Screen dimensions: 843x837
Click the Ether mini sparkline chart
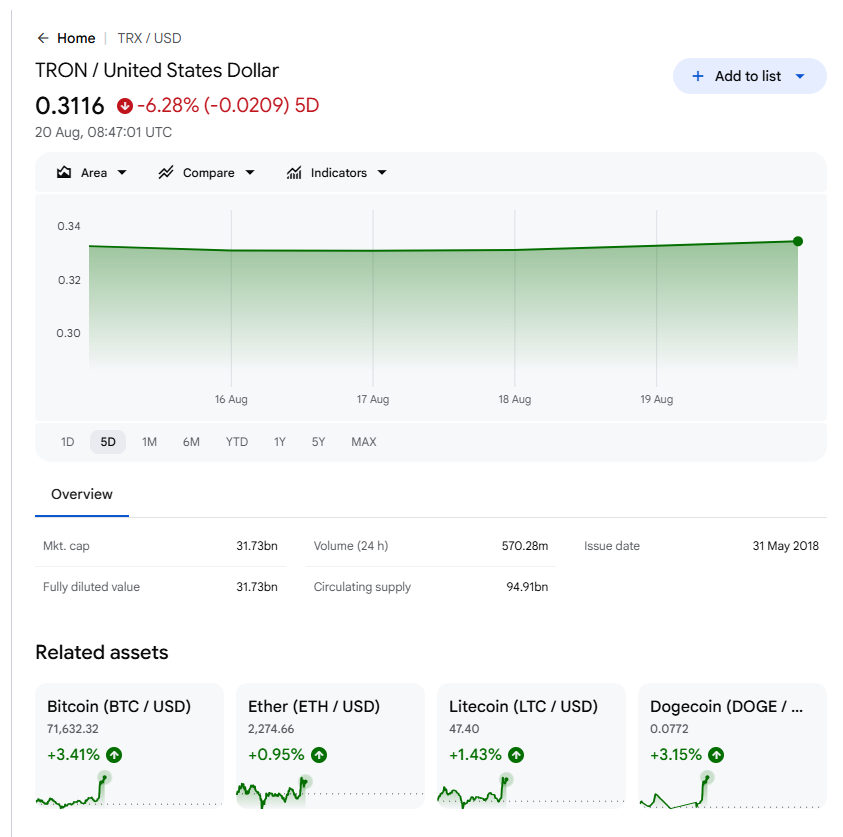[x=330, y=791]
